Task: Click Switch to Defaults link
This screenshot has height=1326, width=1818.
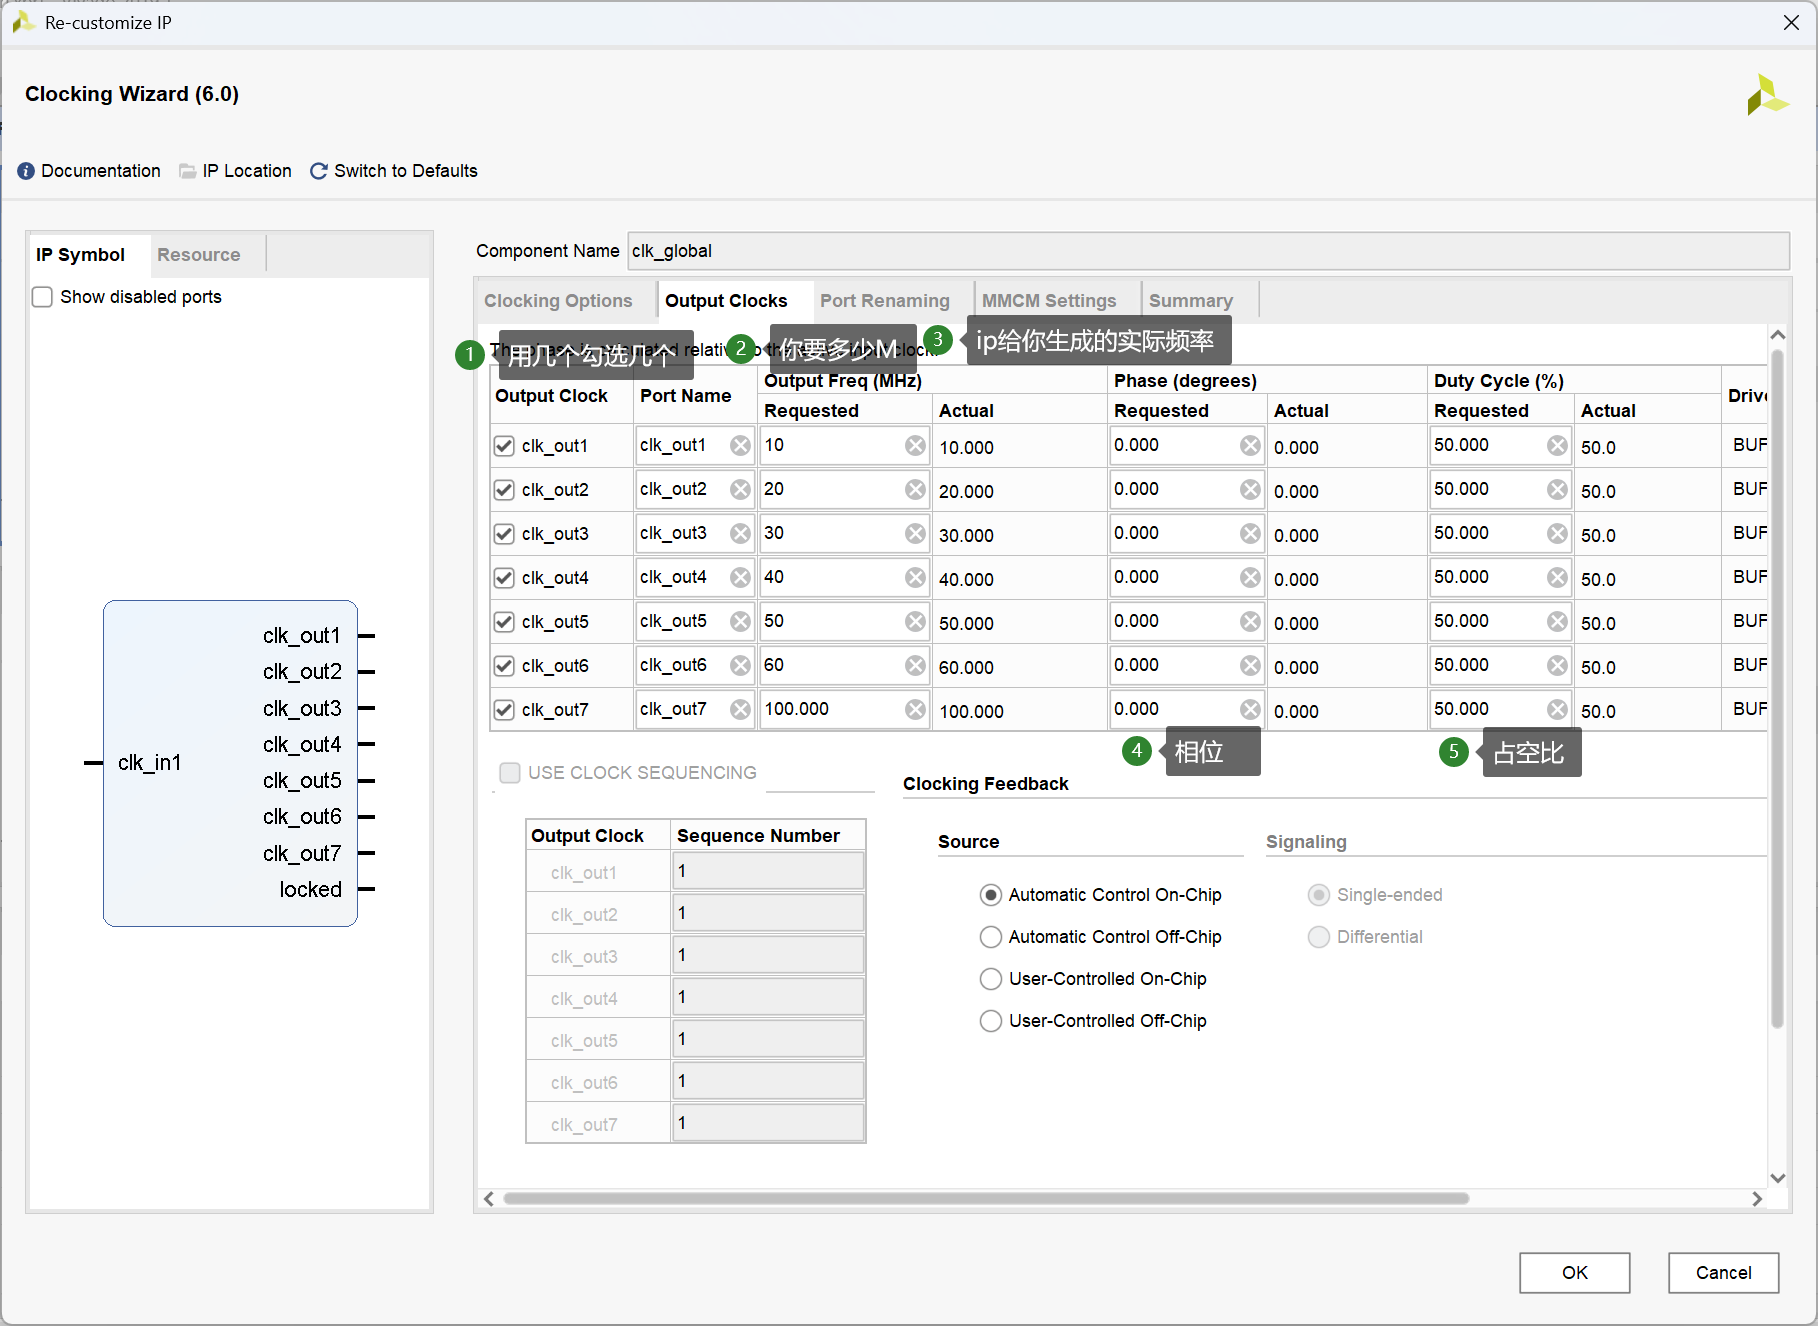Action: (406, 171)
